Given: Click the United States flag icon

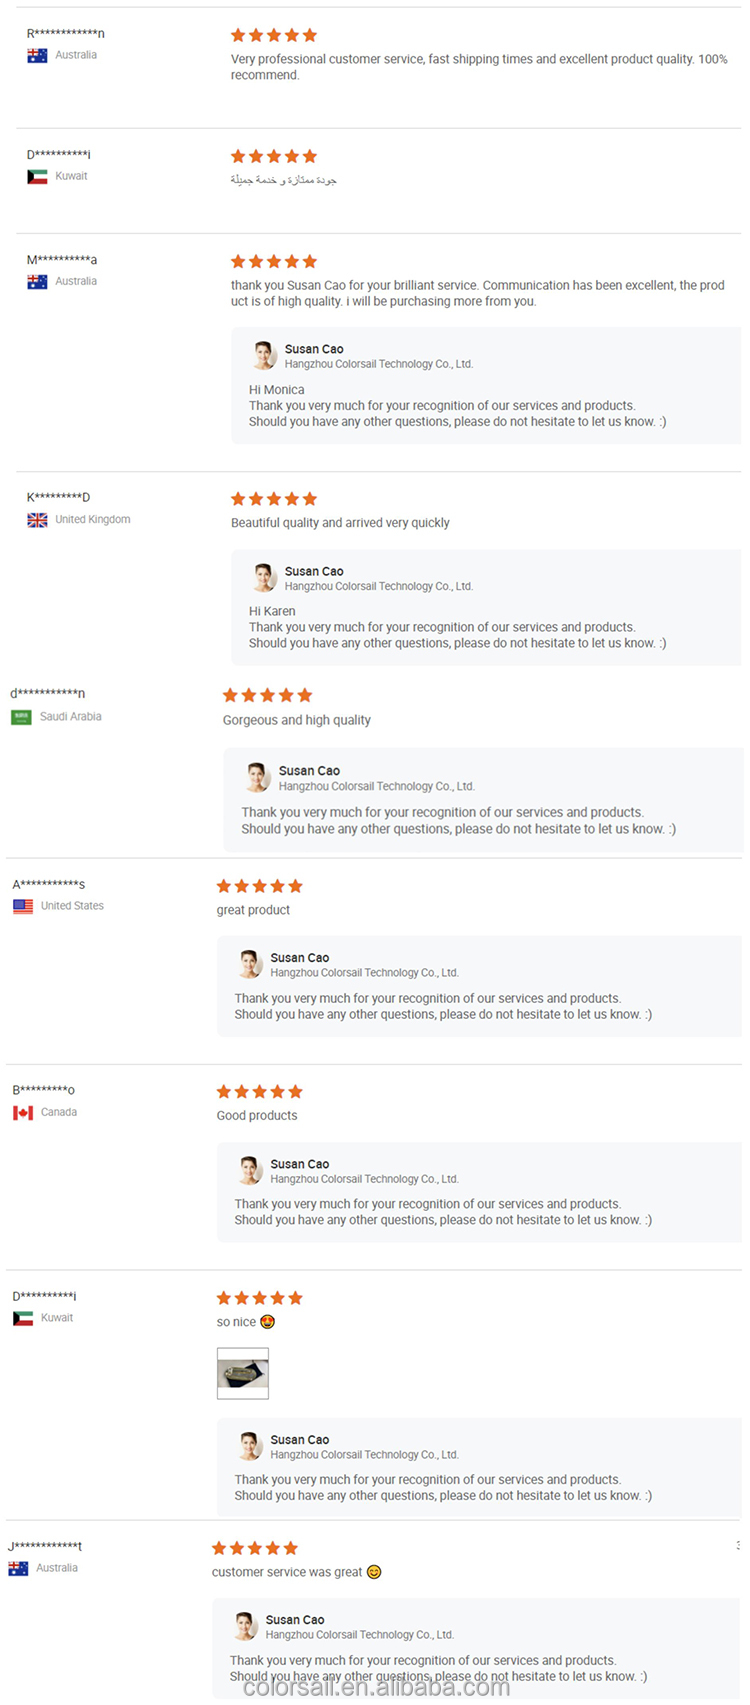Looking at the screenshot, I should [x=23, y=906].
